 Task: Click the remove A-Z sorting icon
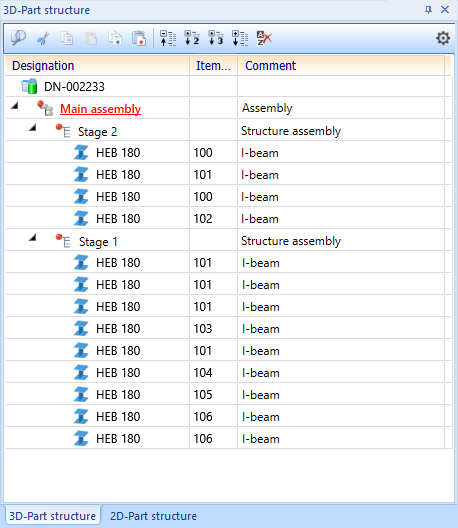(264, 38)
